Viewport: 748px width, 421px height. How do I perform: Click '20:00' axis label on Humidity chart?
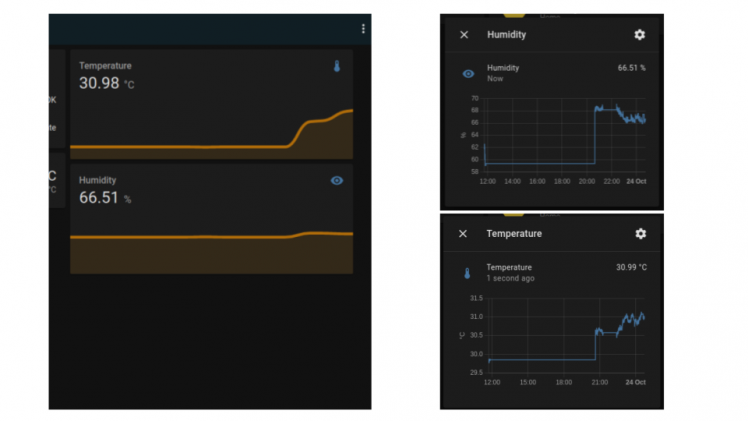(587, 181)
